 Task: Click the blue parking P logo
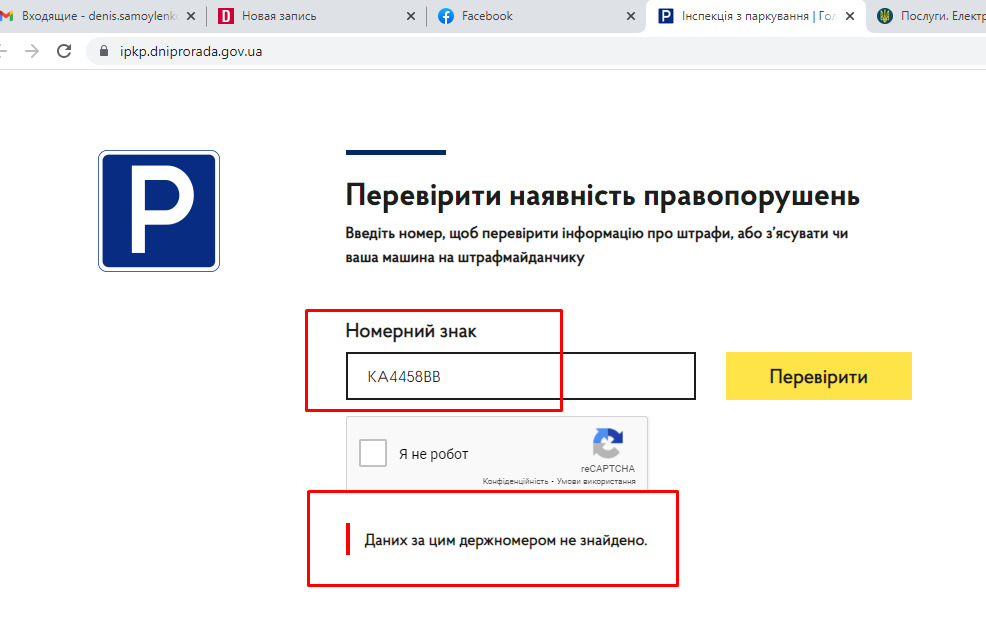pyautogui.click(x=159, y=211)
